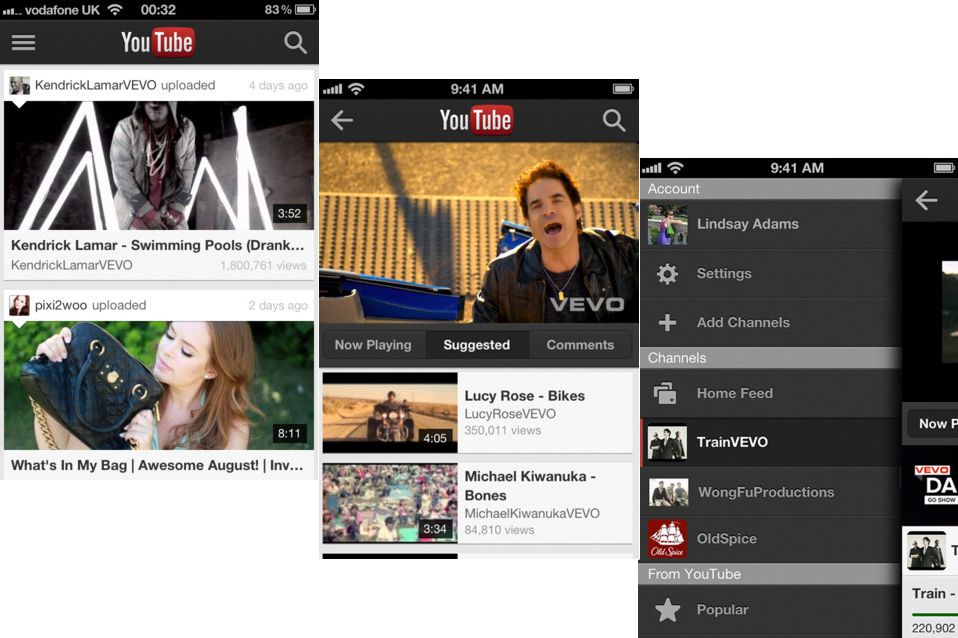Click the LucyRoseVEVO channel name

(510, 414)
